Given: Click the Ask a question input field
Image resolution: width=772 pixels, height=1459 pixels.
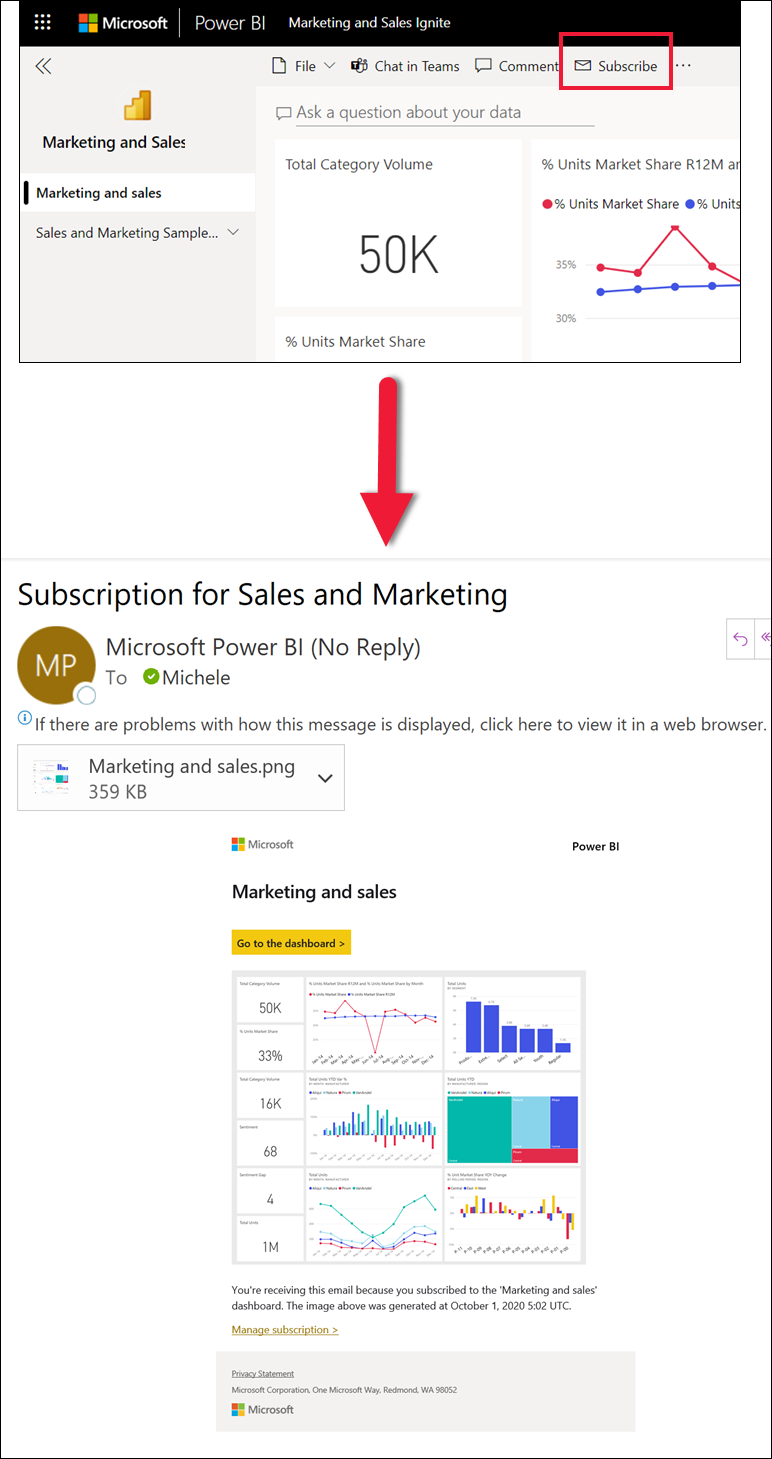Looking at the screenshot, I should (x=430, y=112).
